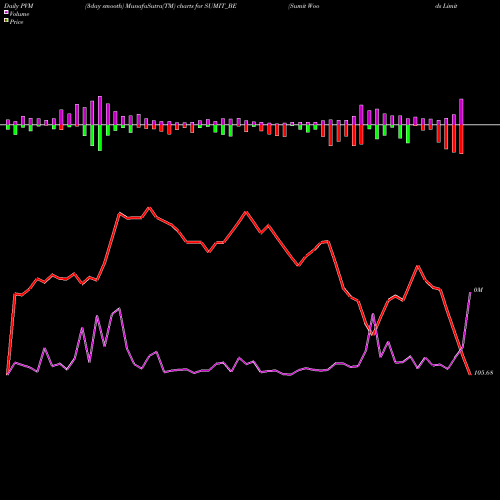
Task: Click the '(Sumit Woo' company name text
Action: pyautogui.click(x=304, y=6)
